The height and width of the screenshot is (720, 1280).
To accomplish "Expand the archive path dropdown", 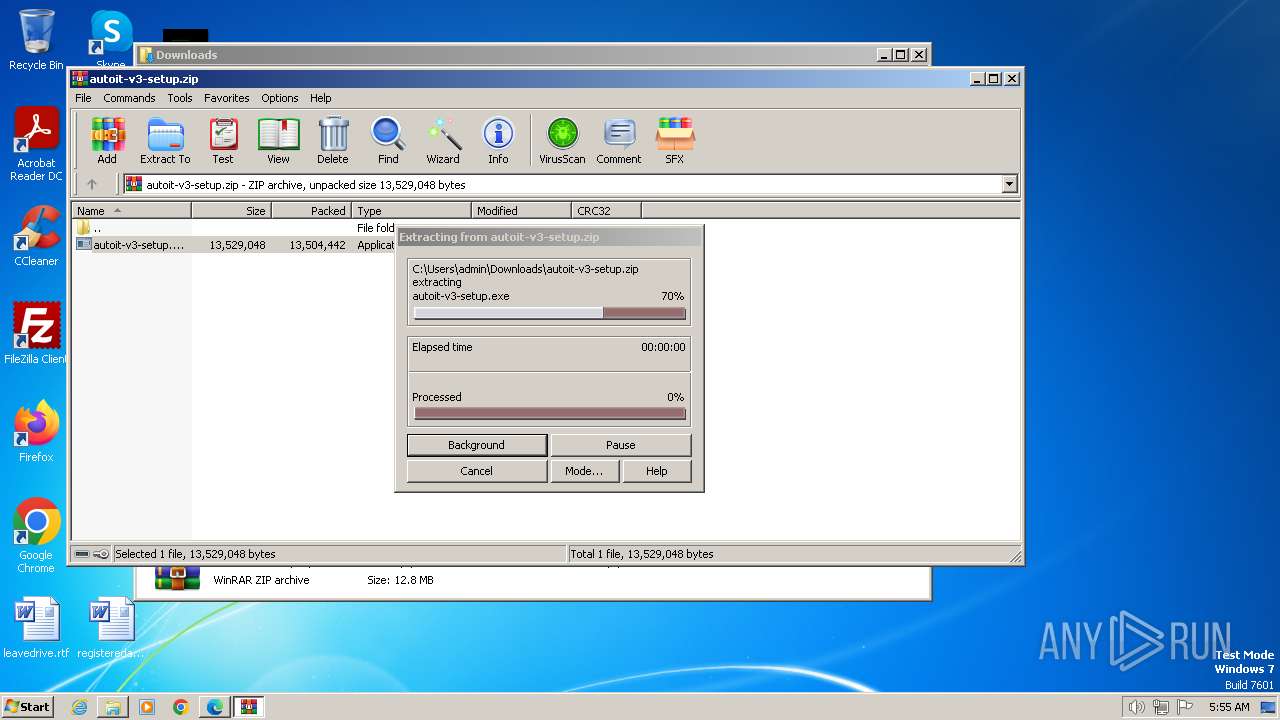I will 1009,184.
